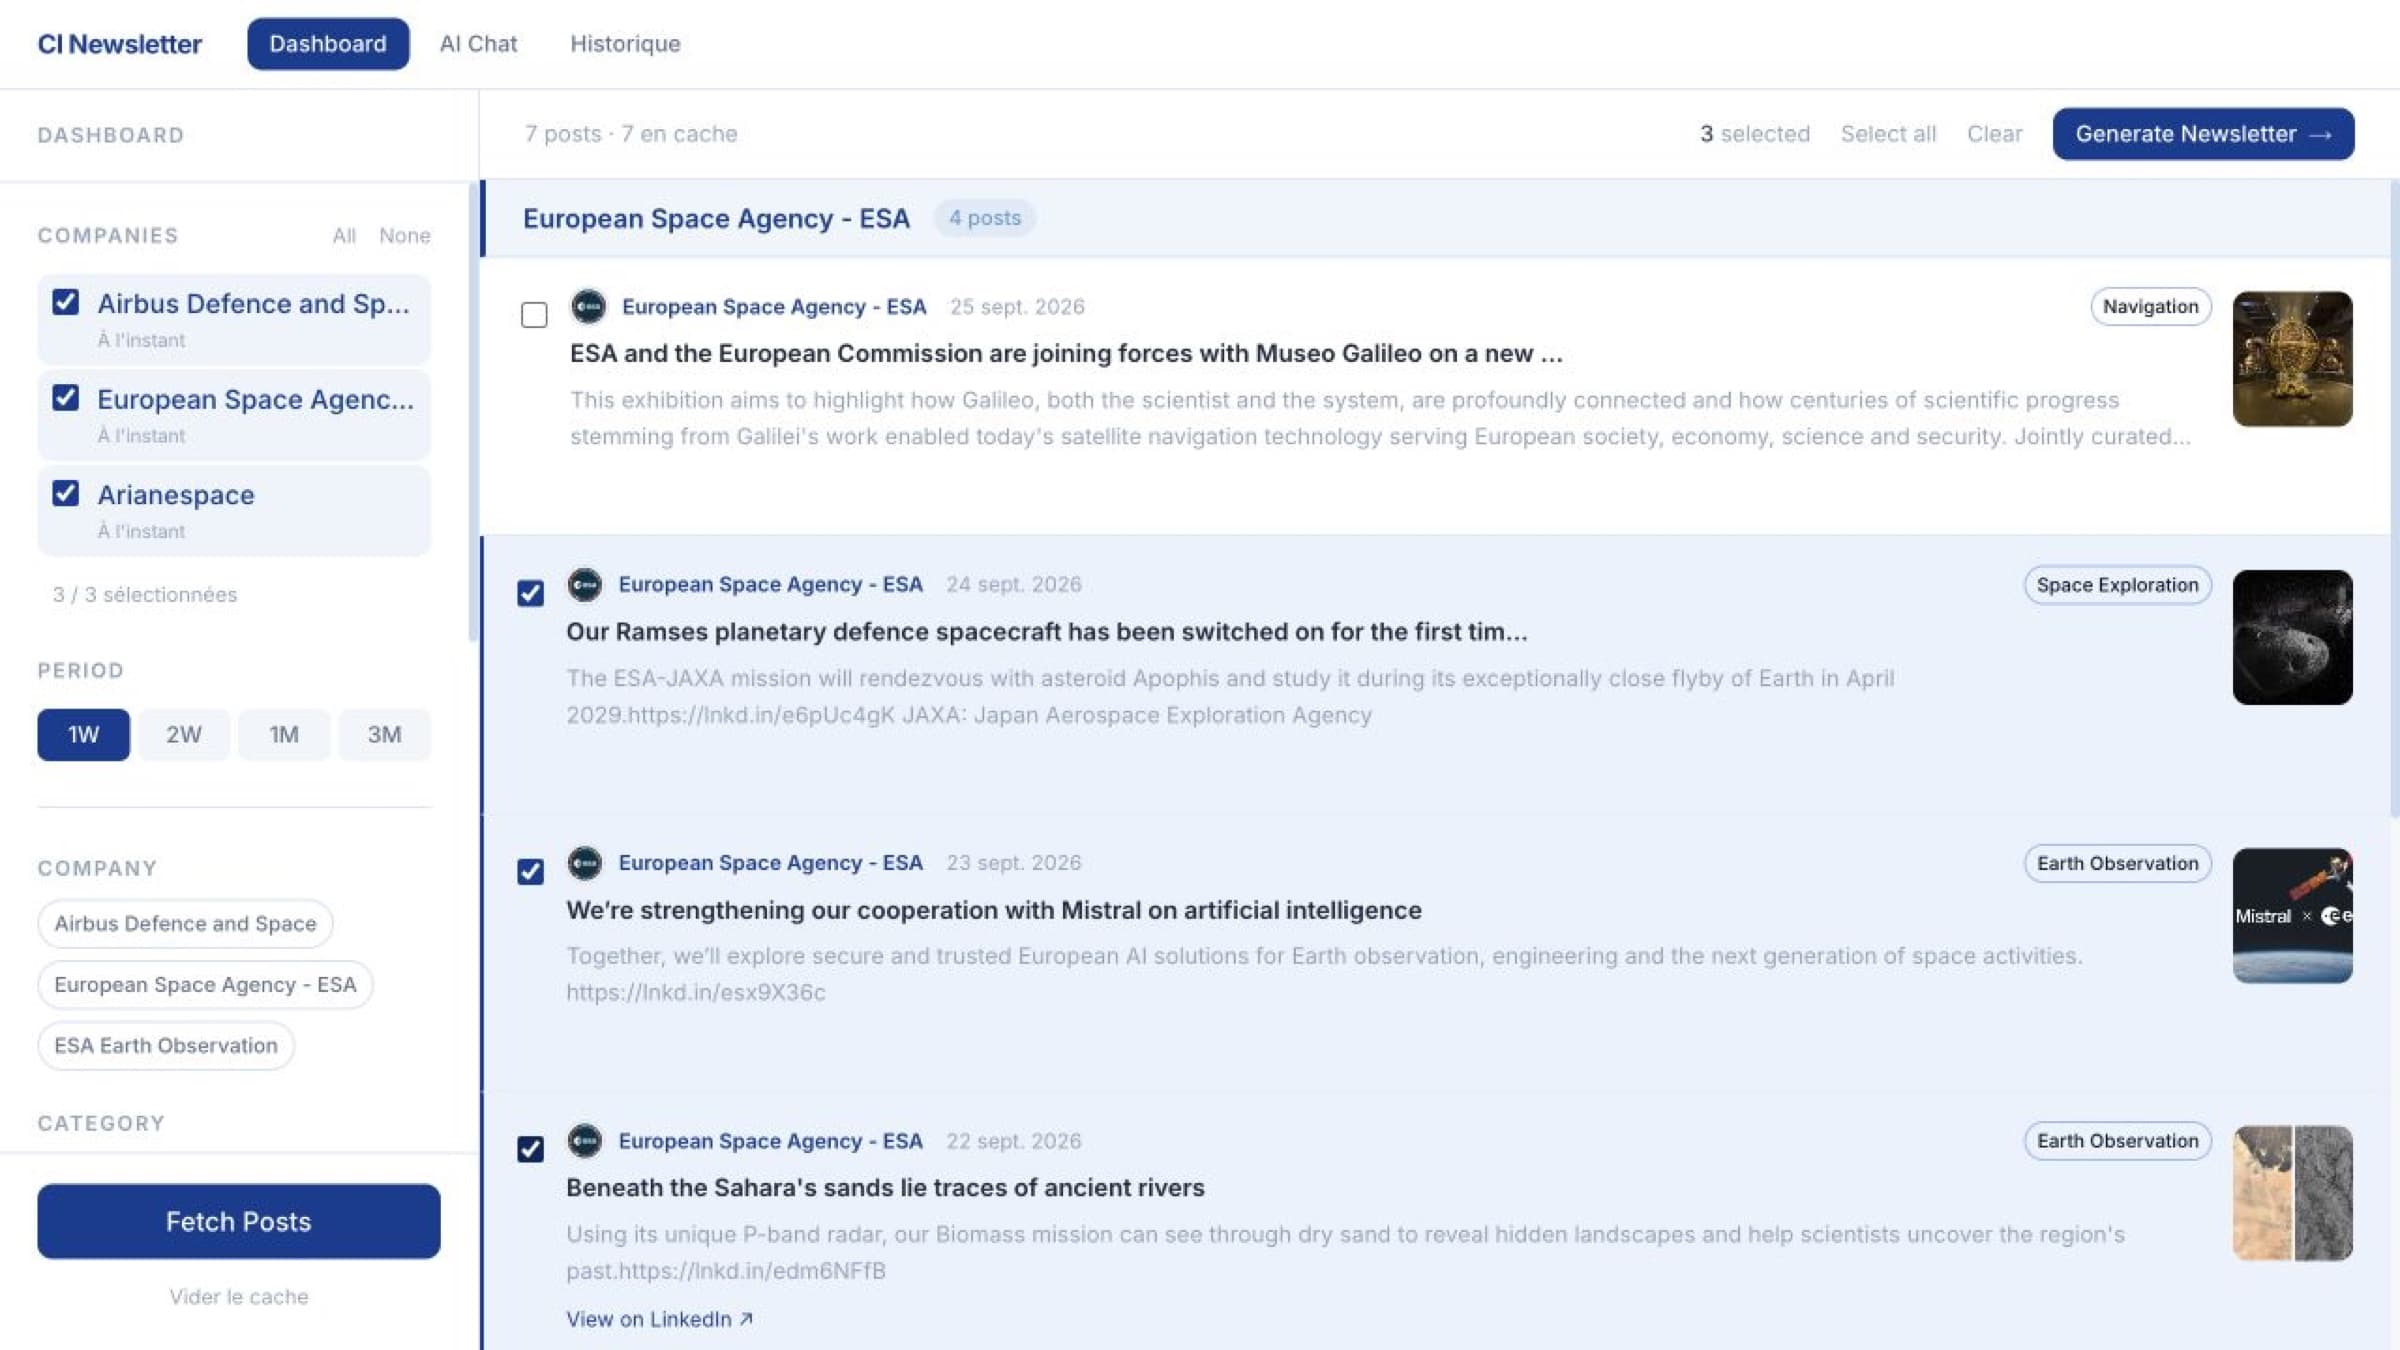
Task: Set period to 3M
Action: pyautogui.click(x=384, y=735)
